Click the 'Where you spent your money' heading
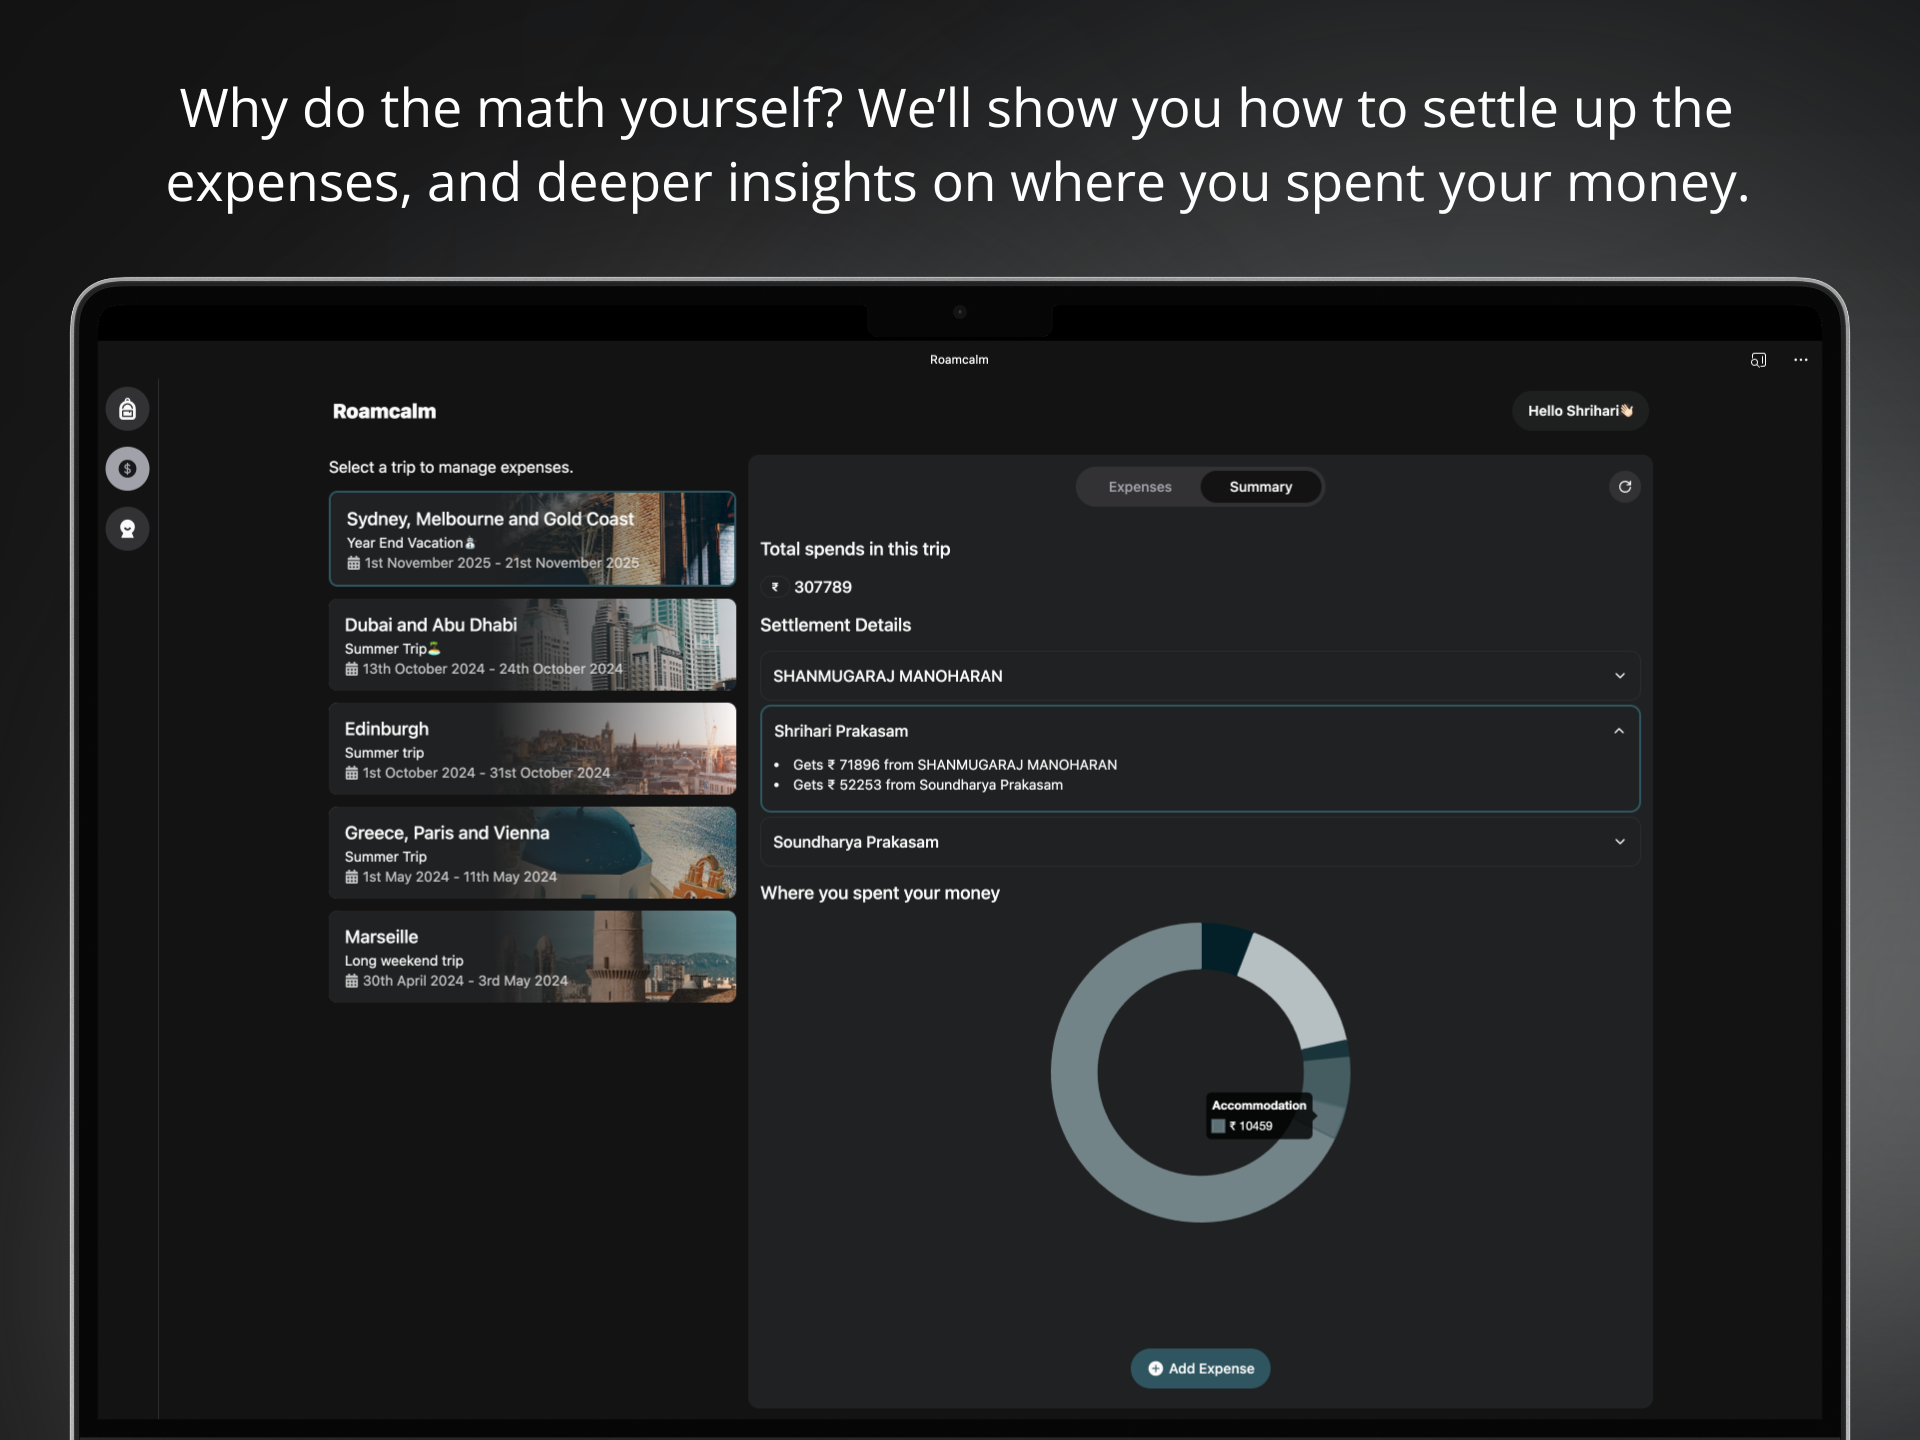 pos(880,893)
